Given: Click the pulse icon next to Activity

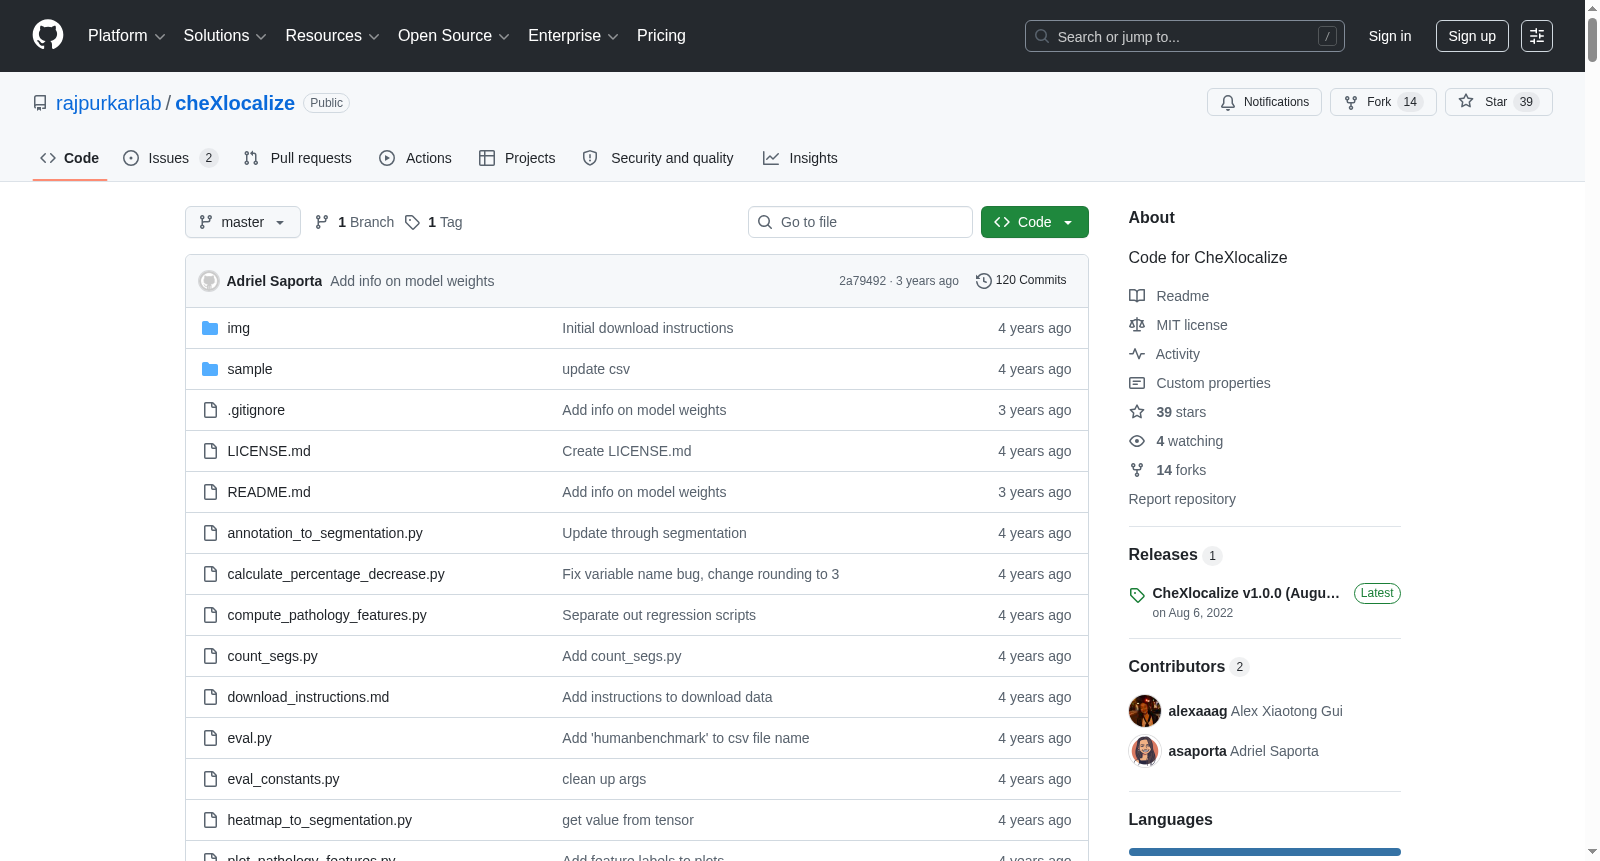Looking at the screenshot, I should (1137, 354).
